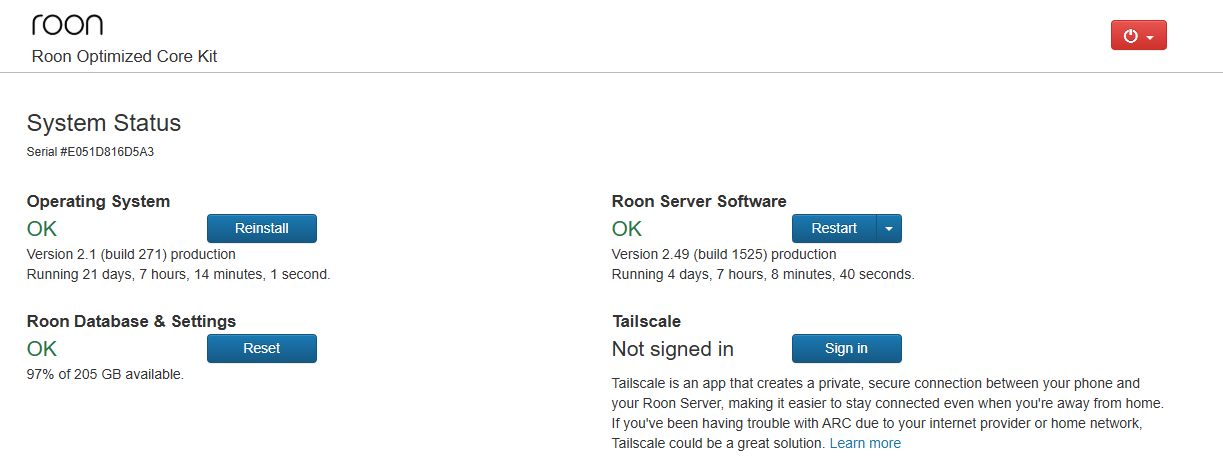Click Version 2.1 (build 271) production text
The width and height of the screenshot is (1223, 476).
coord(131,254)
